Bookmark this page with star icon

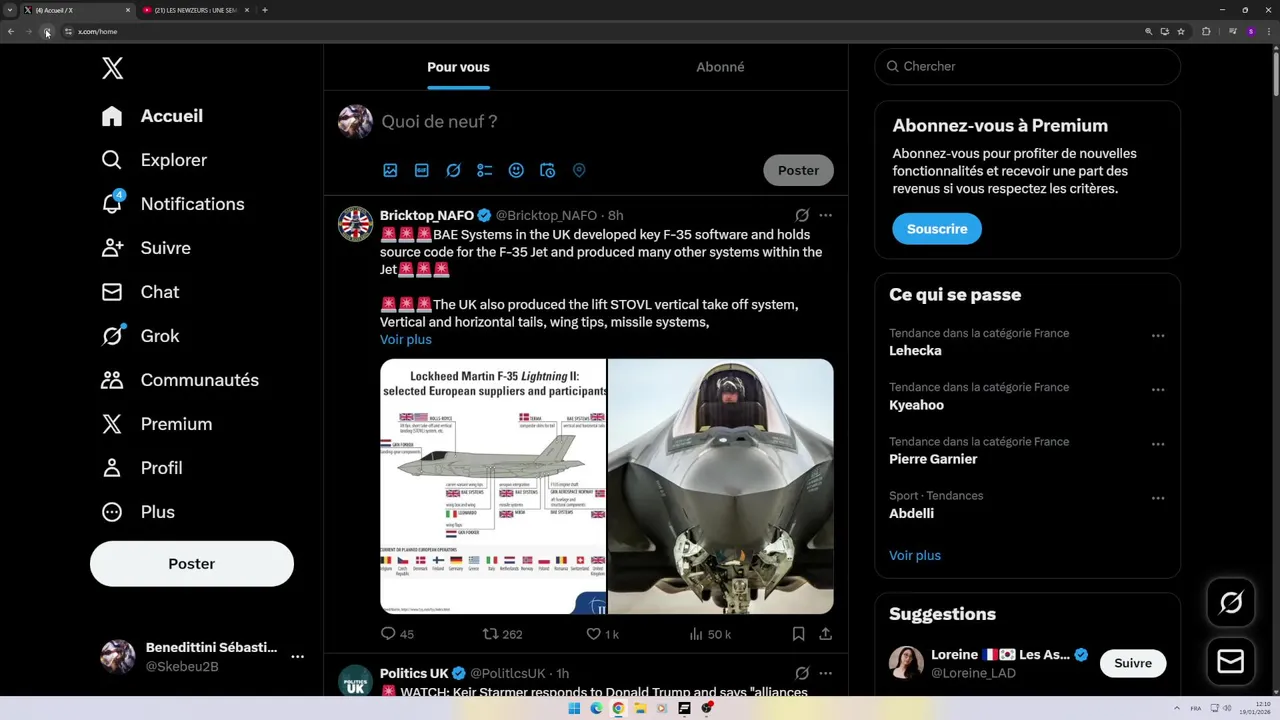(1181, 32)
